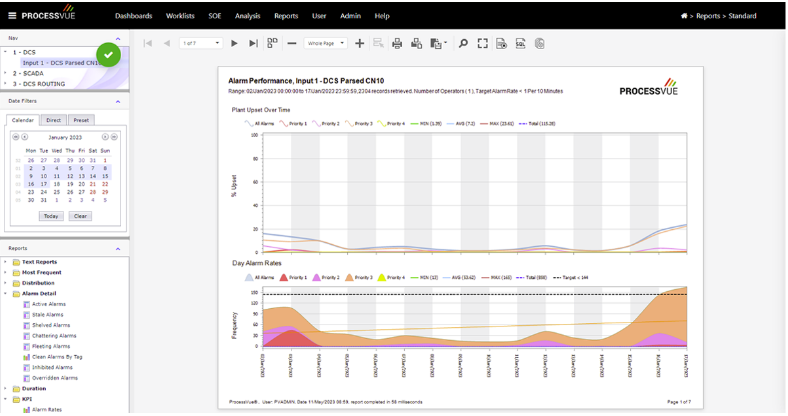Expand the 2 - SCADA tree node
The width and height of the screenshot is (788, 416).
coord(6,73)
